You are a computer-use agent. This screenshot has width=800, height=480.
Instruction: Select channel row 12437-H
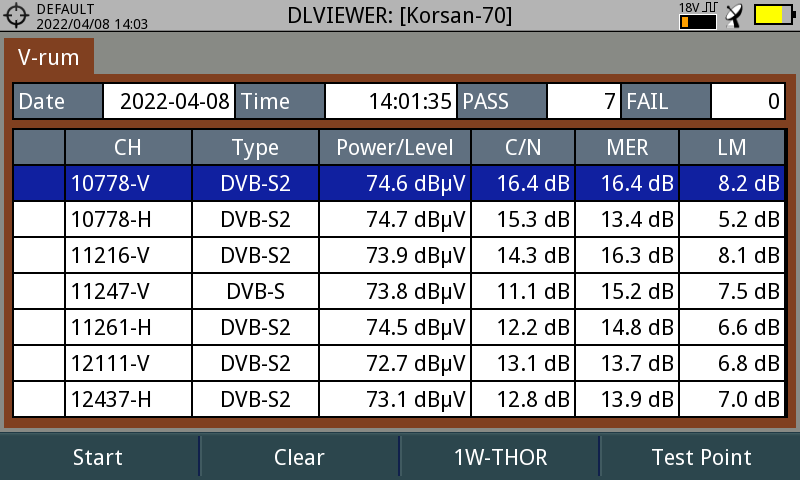398,399
